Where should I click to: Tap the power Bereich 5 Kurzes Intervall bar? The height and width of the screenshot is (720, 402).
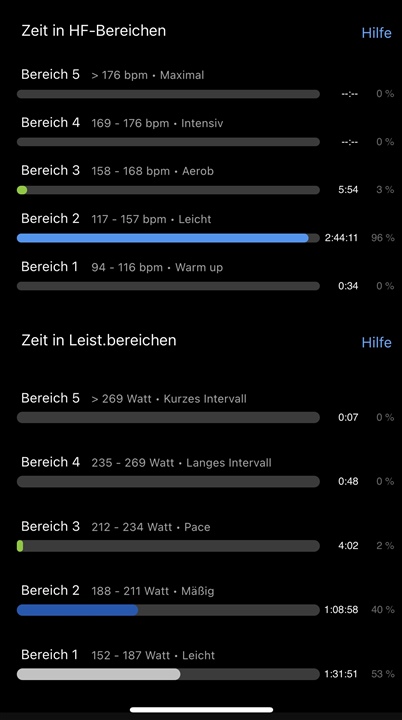point(168,417)
